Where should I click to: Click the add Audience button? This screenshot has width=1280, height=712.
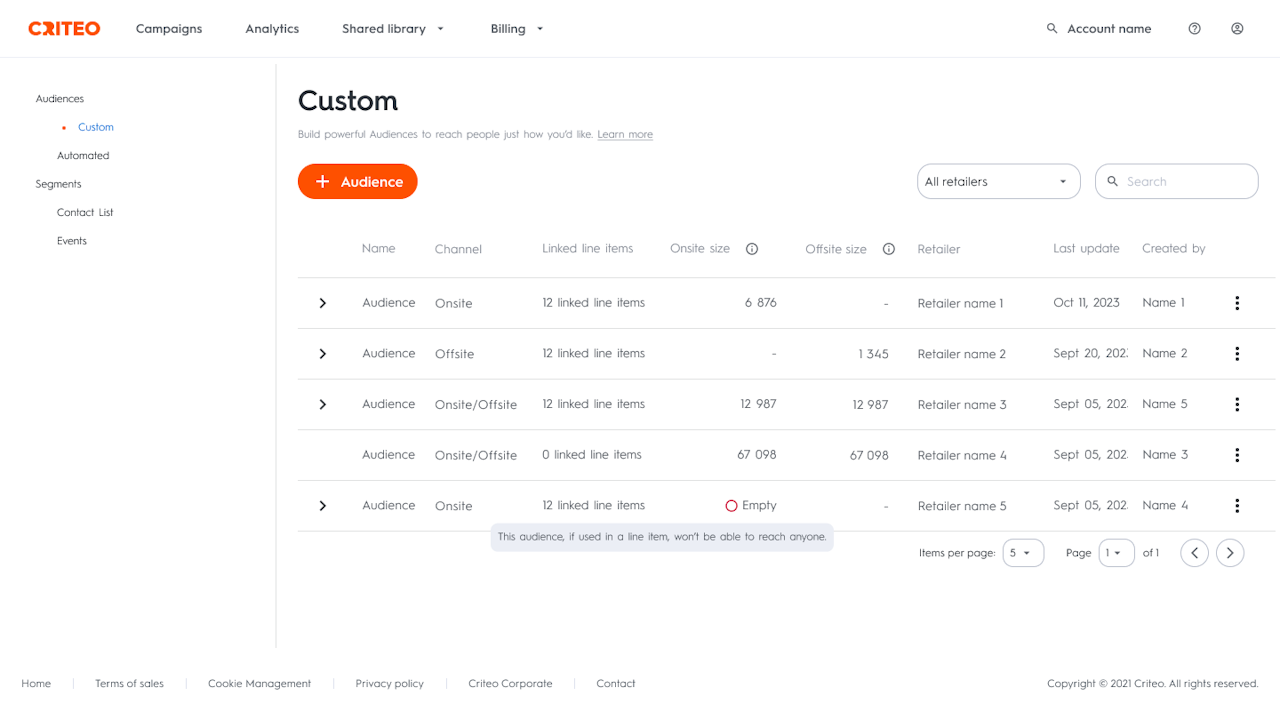point(357,182)
